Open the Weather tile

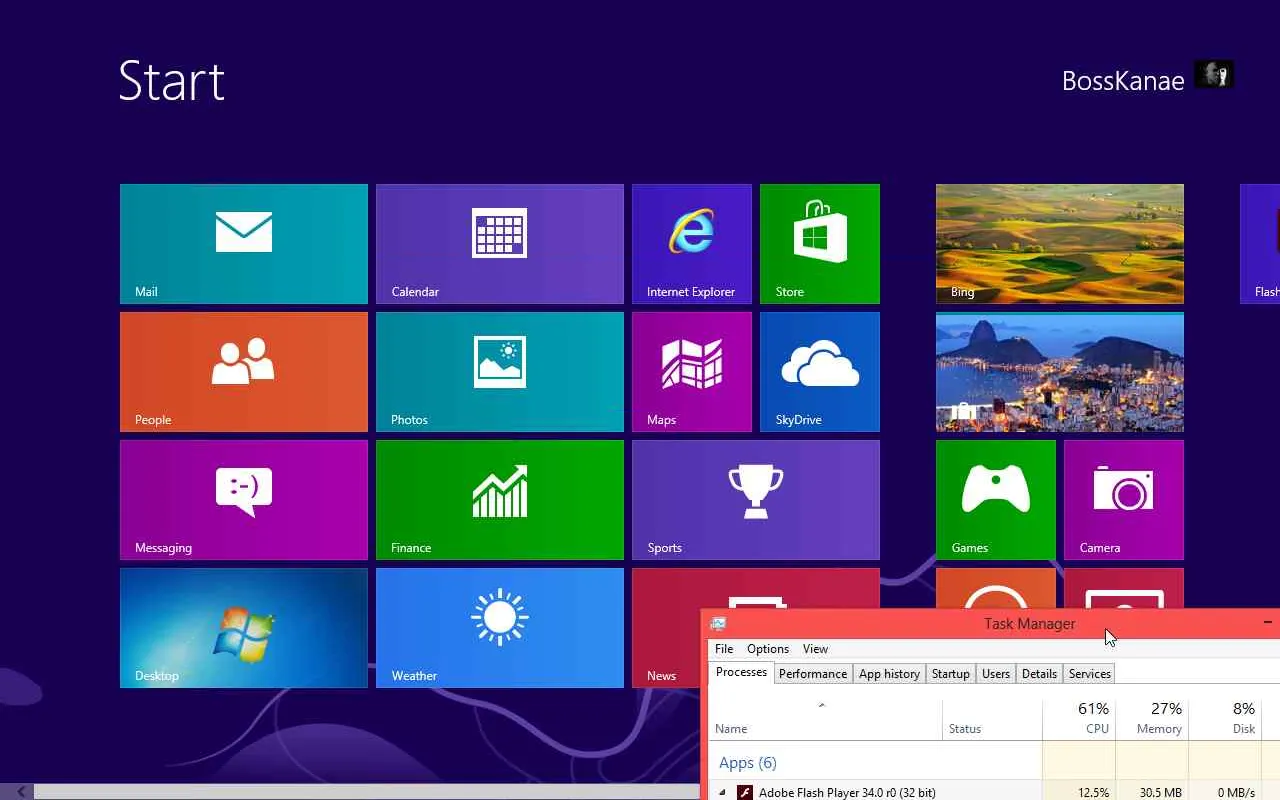(x=500, y=628)
